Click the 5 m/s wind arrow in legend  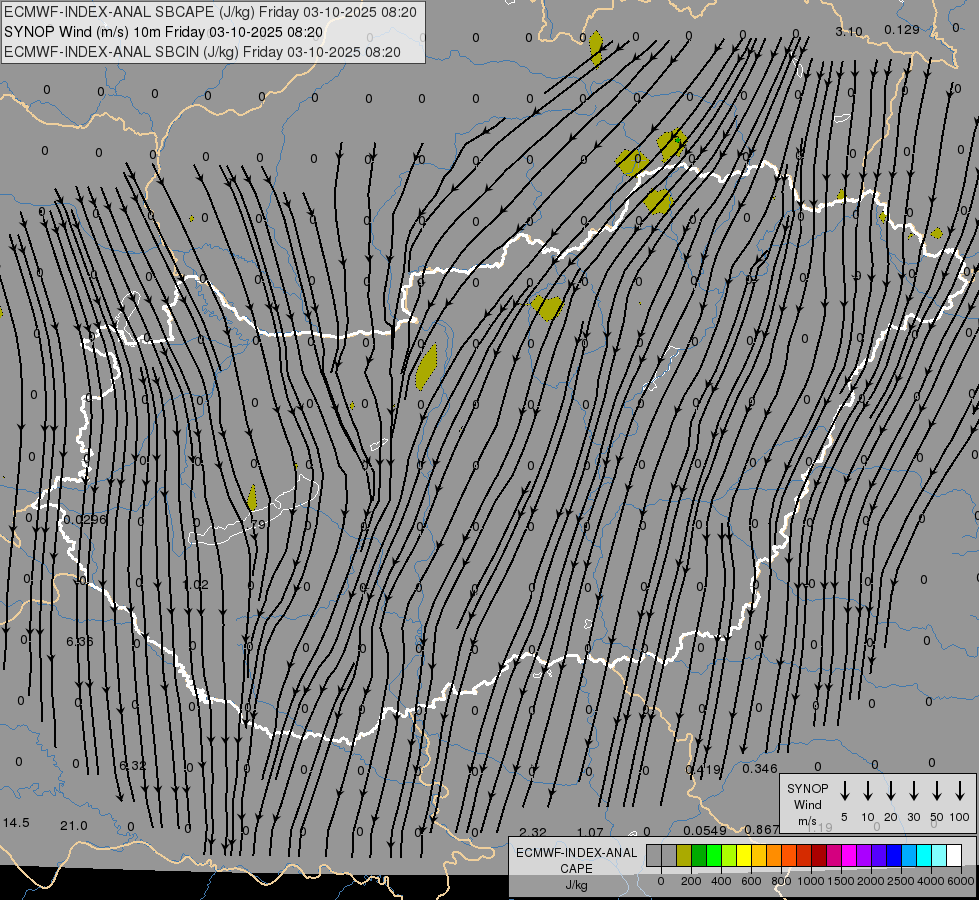[x=844, y=791]
